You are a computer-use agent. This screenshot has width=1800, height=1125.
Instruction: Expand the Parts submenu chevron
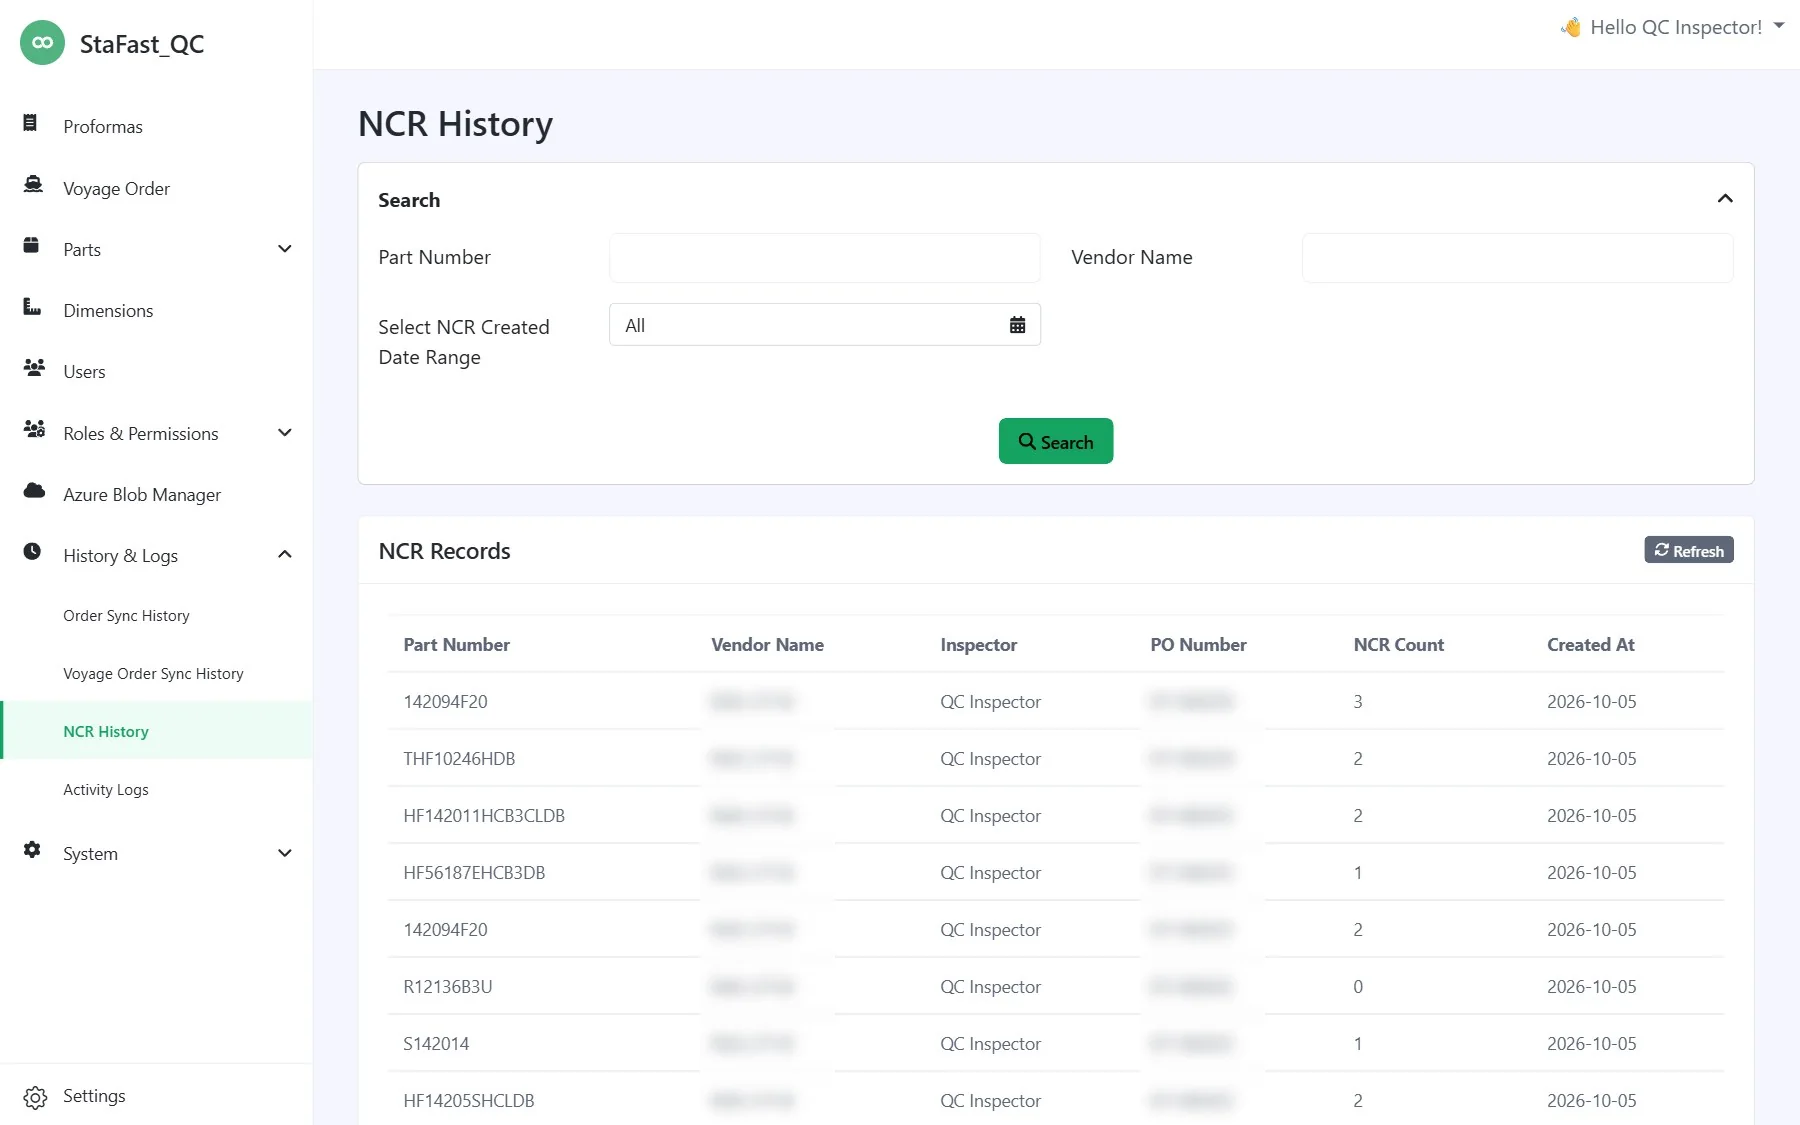285,249
